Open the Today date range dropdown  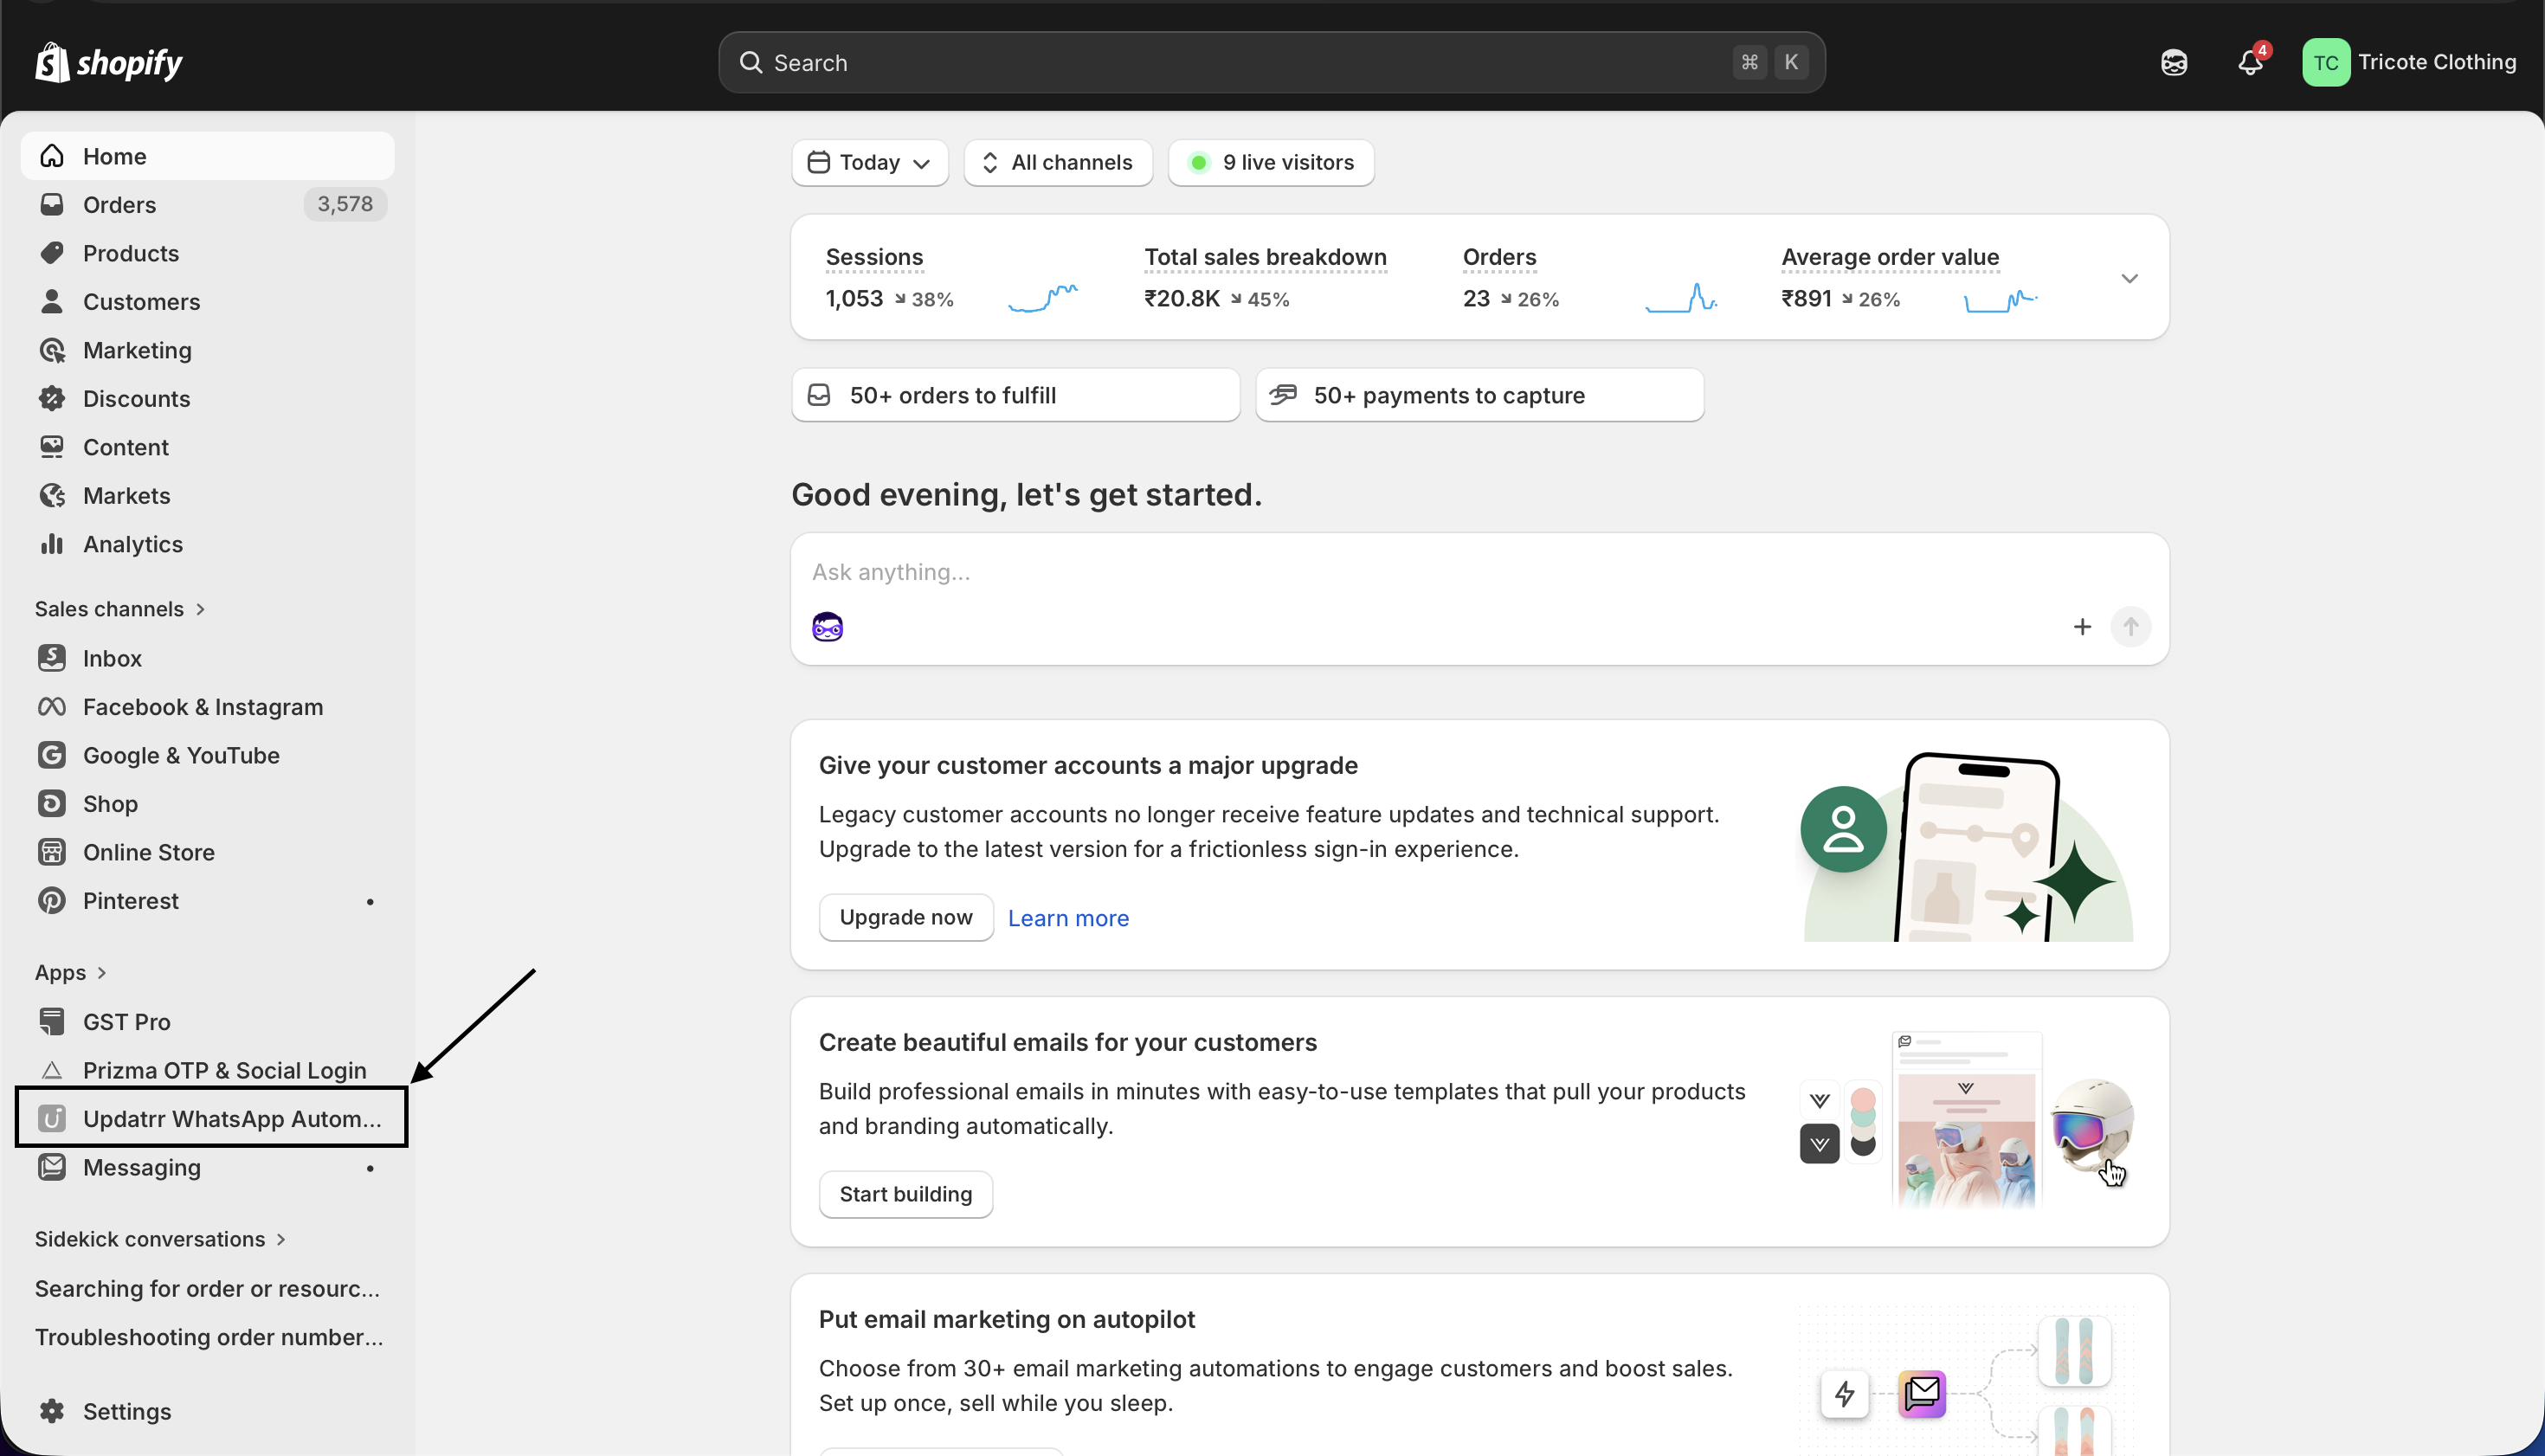(869, 162)
